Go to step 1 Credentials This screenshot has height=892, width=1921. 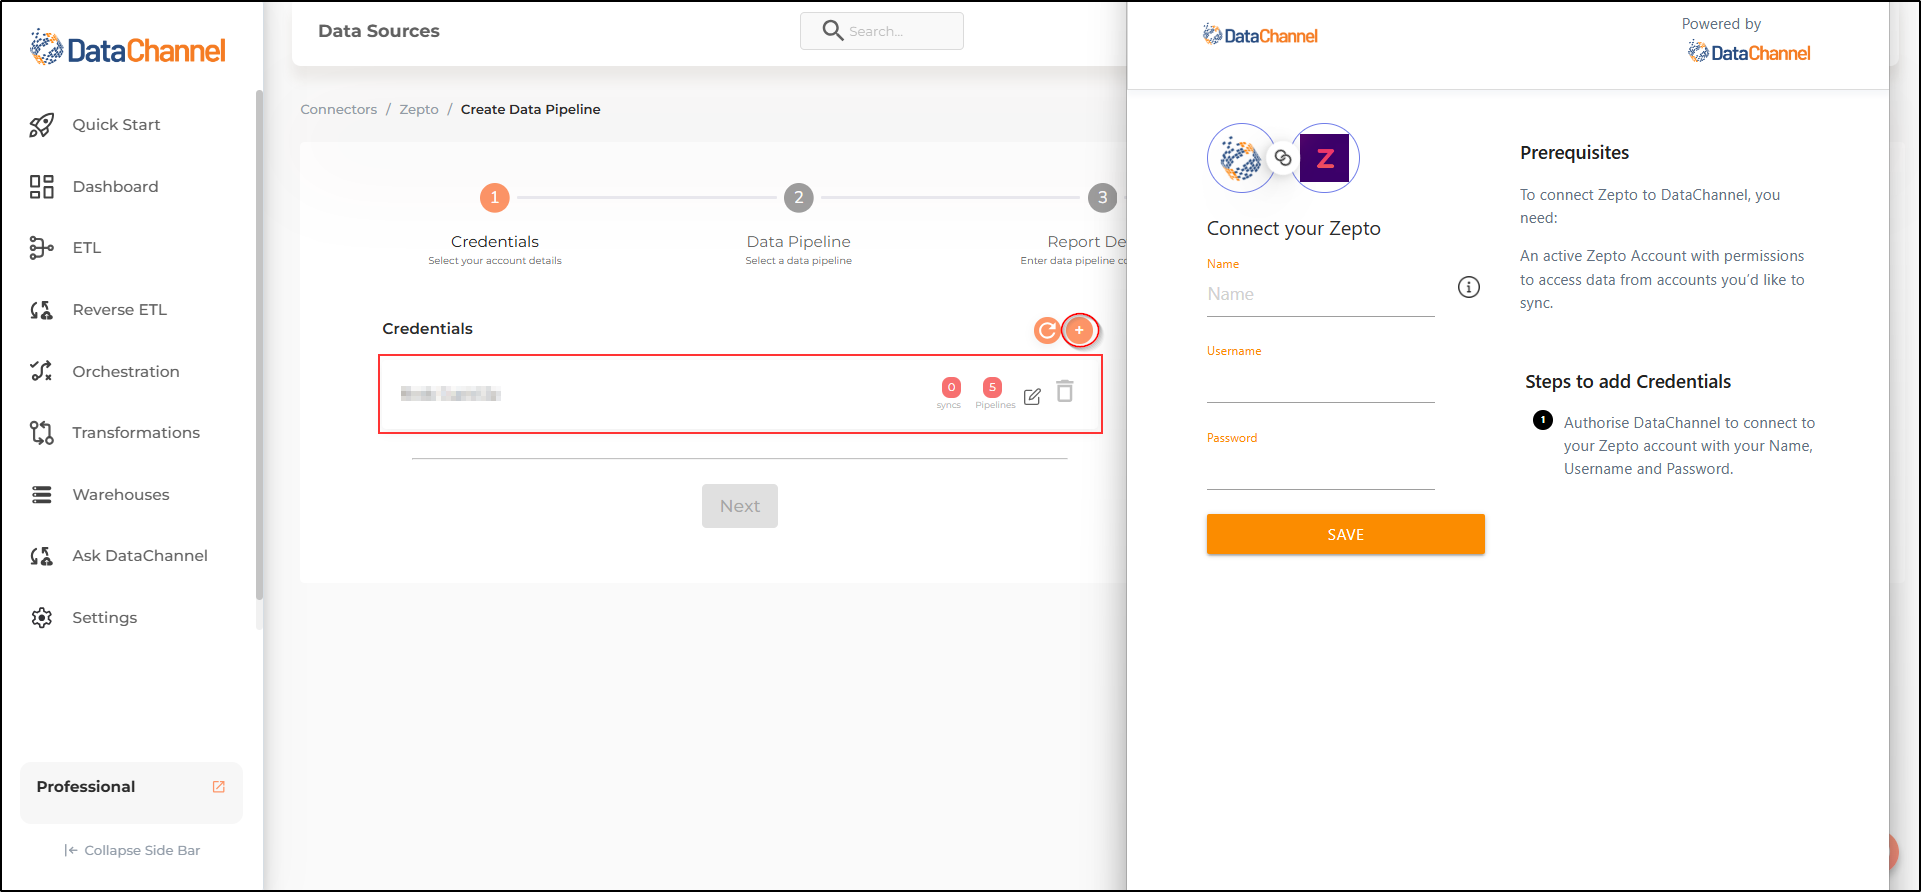click(x=495, y=198)
